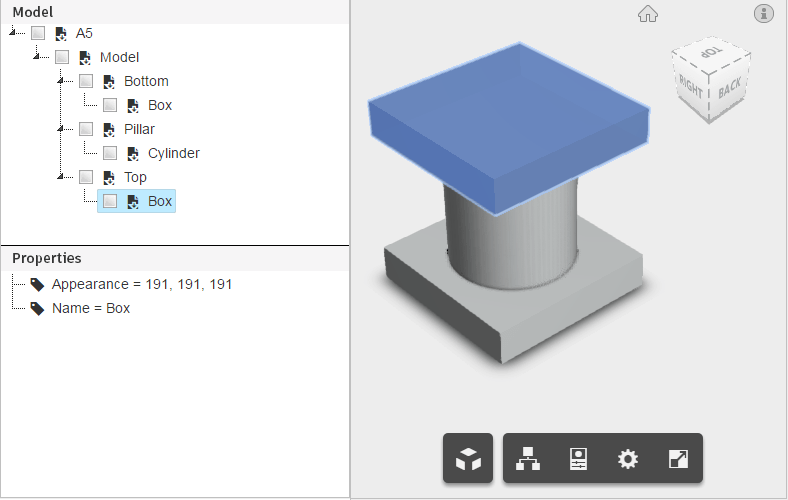
Task: Select the Pillar tree item
Action: pyautogui.click(x=139, y=130)
